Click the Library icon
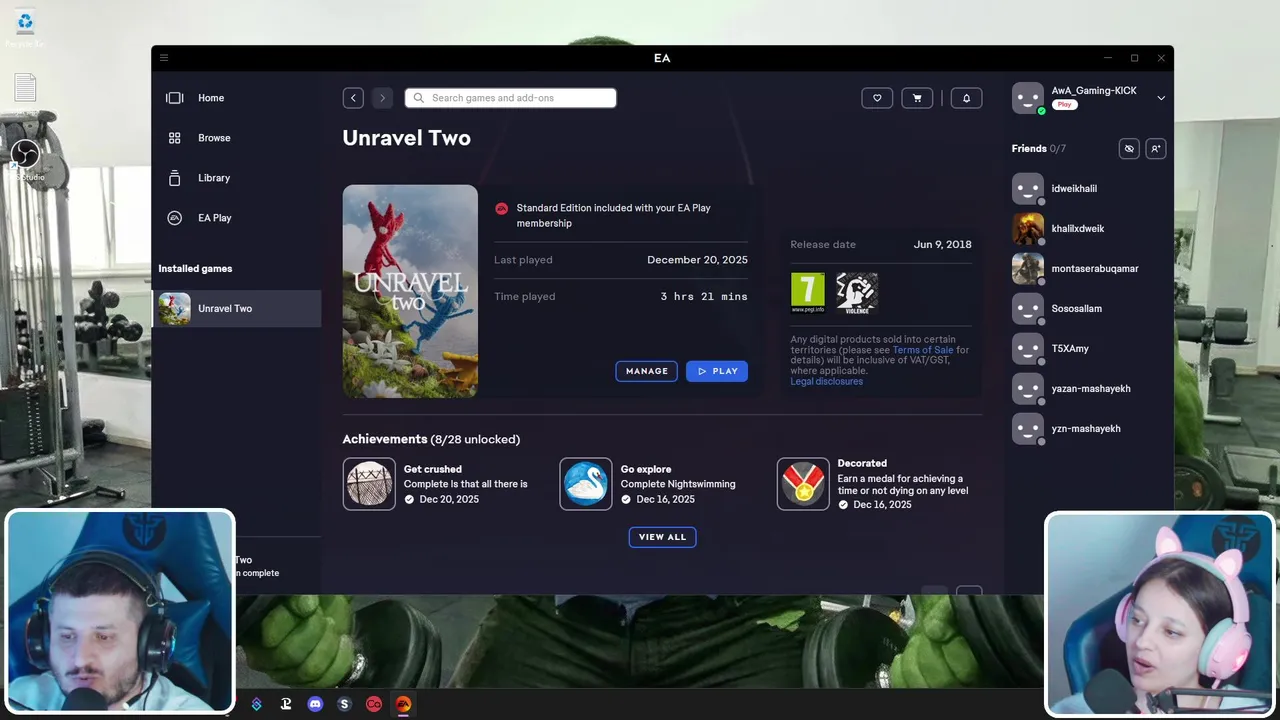This screenshot has width=1280, height=720. click(x=175, y=178)
